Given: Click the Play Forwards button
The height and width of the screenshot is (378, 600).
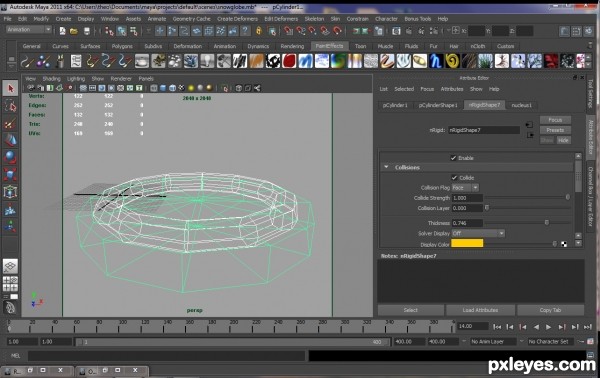Looking at the screenshot, I should point(548,327).
